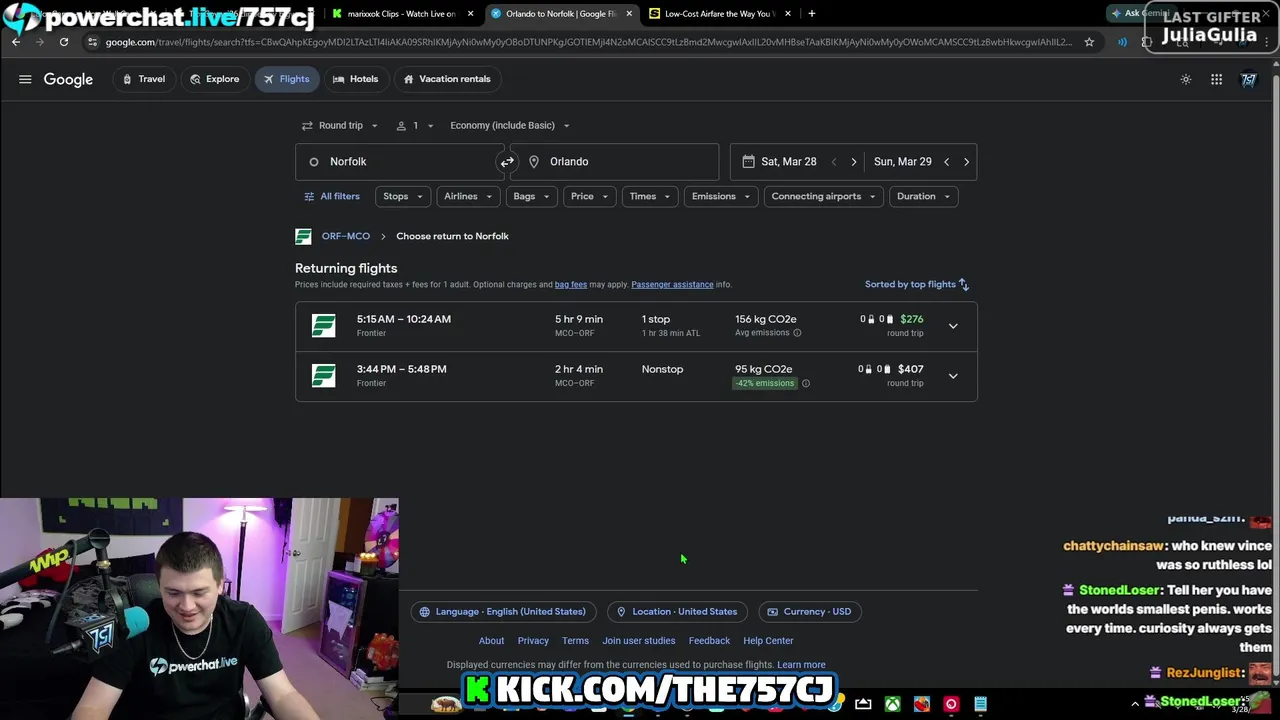Open the Travel tab

144,79
